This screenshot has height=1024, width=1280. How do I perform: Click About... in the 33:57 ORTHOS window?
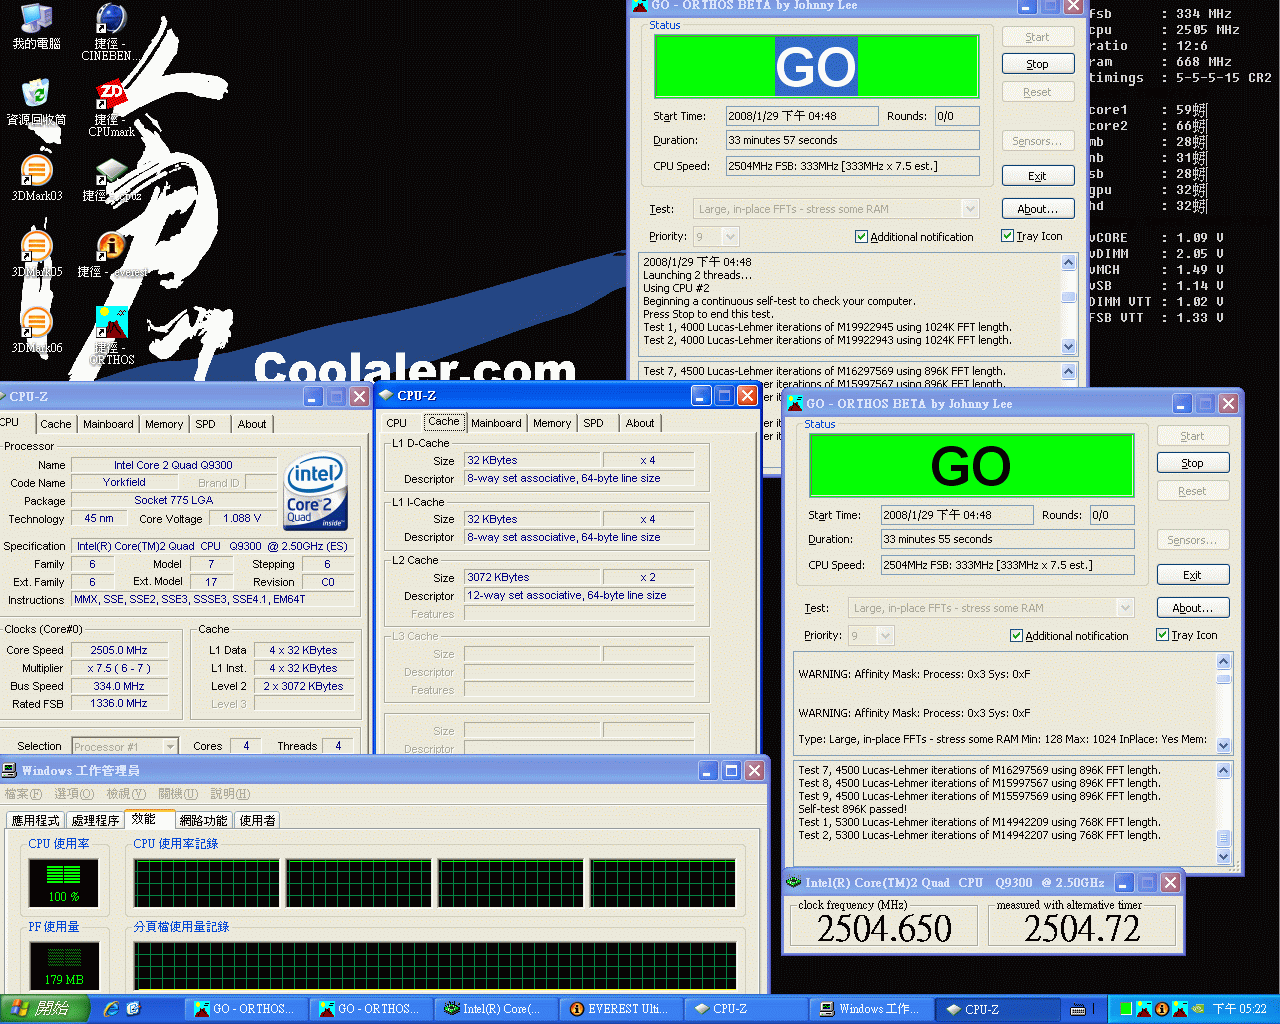(x=1038, y=209)
